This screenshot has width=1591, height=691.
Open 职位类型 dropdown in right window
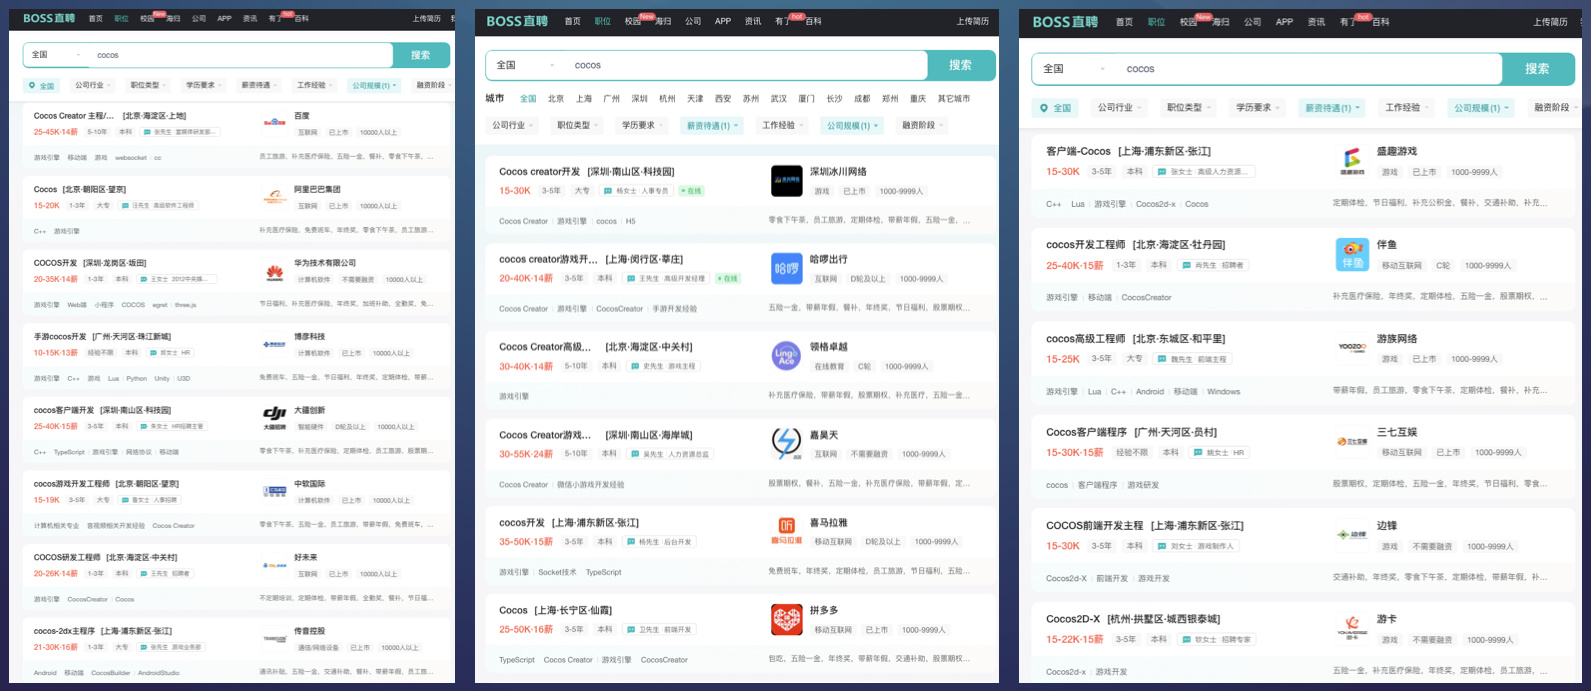click(x=1187, y=107)
